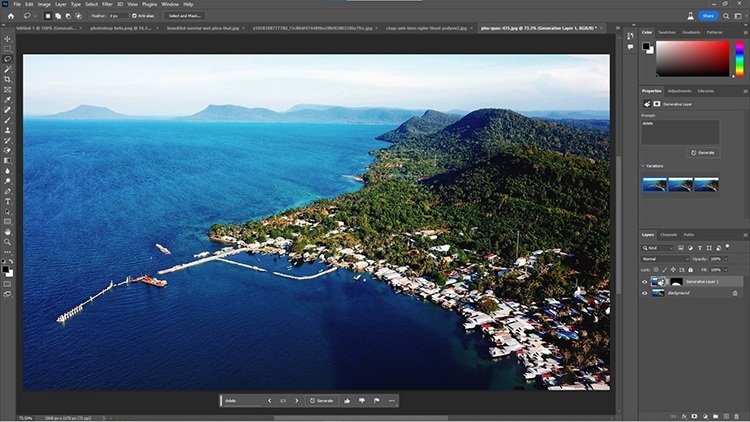Open the search magnifier next to Share
Image resolution: width=750 pixels, height=422 pixels.
pos(726,16)
